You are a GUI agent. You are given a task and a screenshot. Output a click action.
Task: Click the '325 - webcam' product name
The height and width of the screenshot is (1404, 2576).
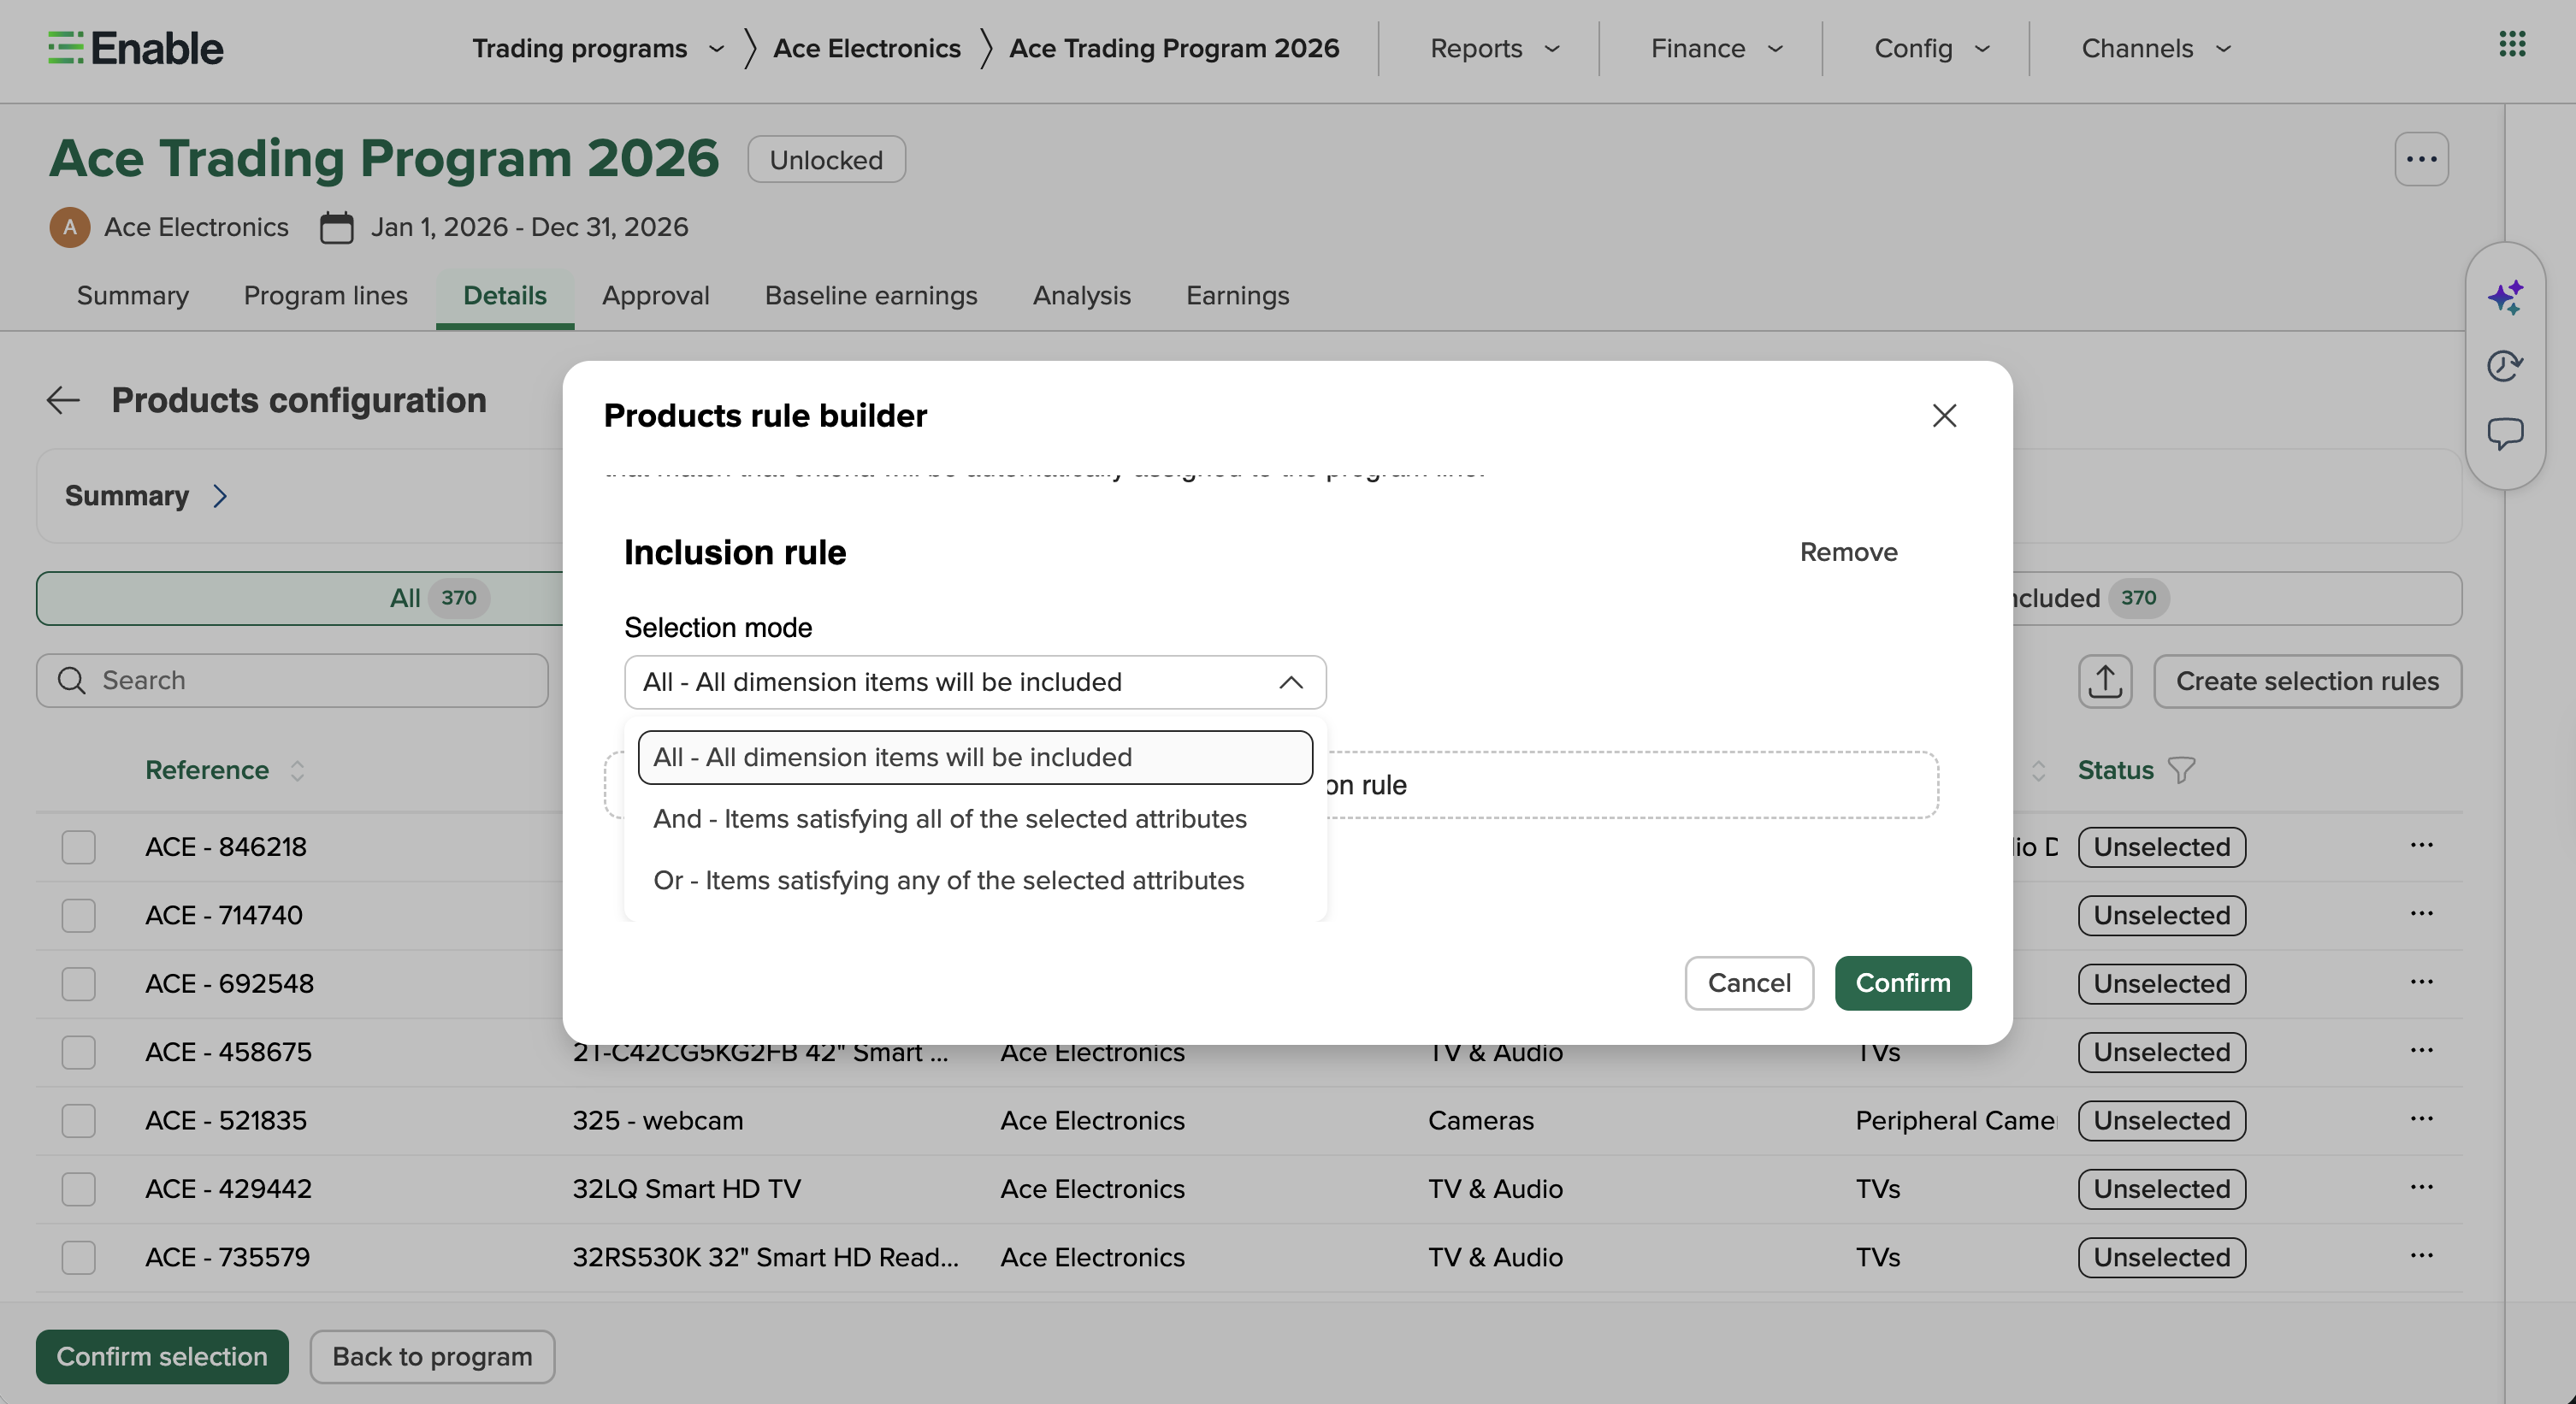point(657,1121)
